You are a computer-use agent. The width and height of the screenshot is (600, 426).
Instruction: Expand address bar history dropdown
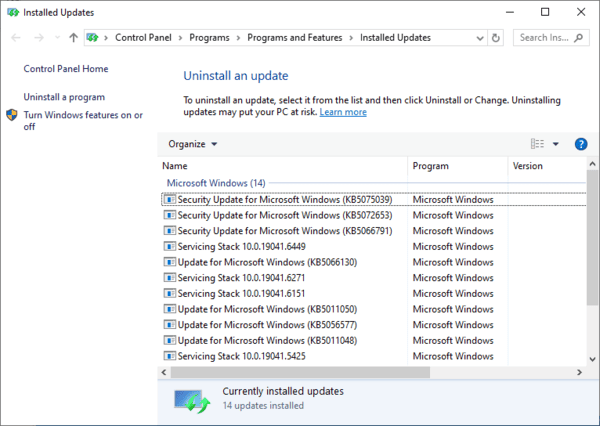(x=480, y=38)
